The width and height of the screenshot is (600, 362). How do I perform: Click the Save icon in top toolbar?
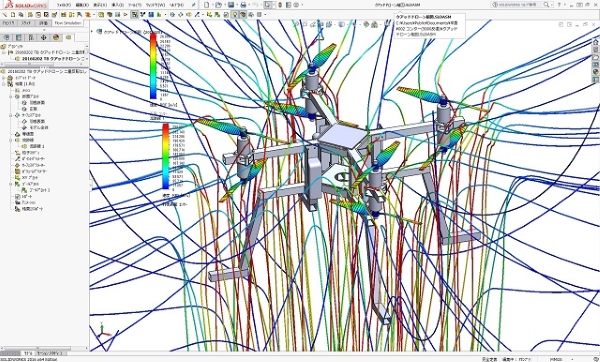231,5
